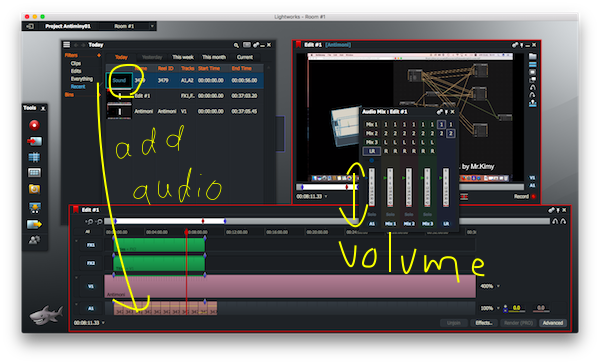Click the Import clips tool with red arrow
The image size is (600, 364).
click(34, 141)
